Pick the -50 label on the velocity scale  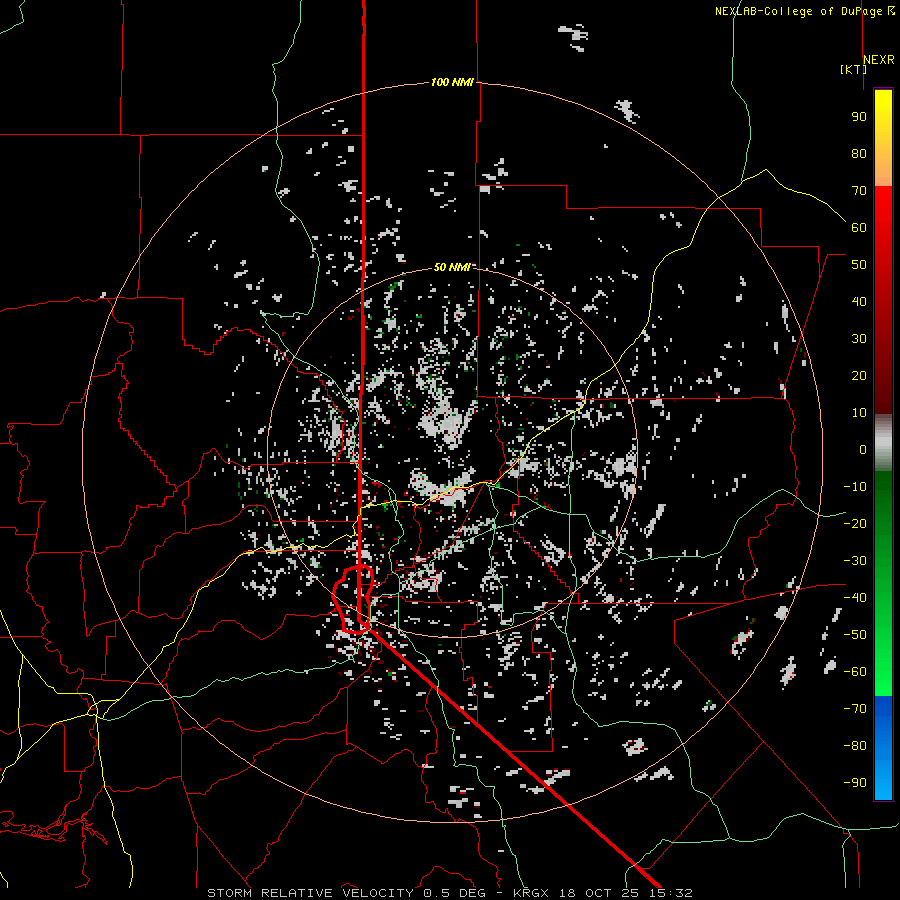(855, 635)
